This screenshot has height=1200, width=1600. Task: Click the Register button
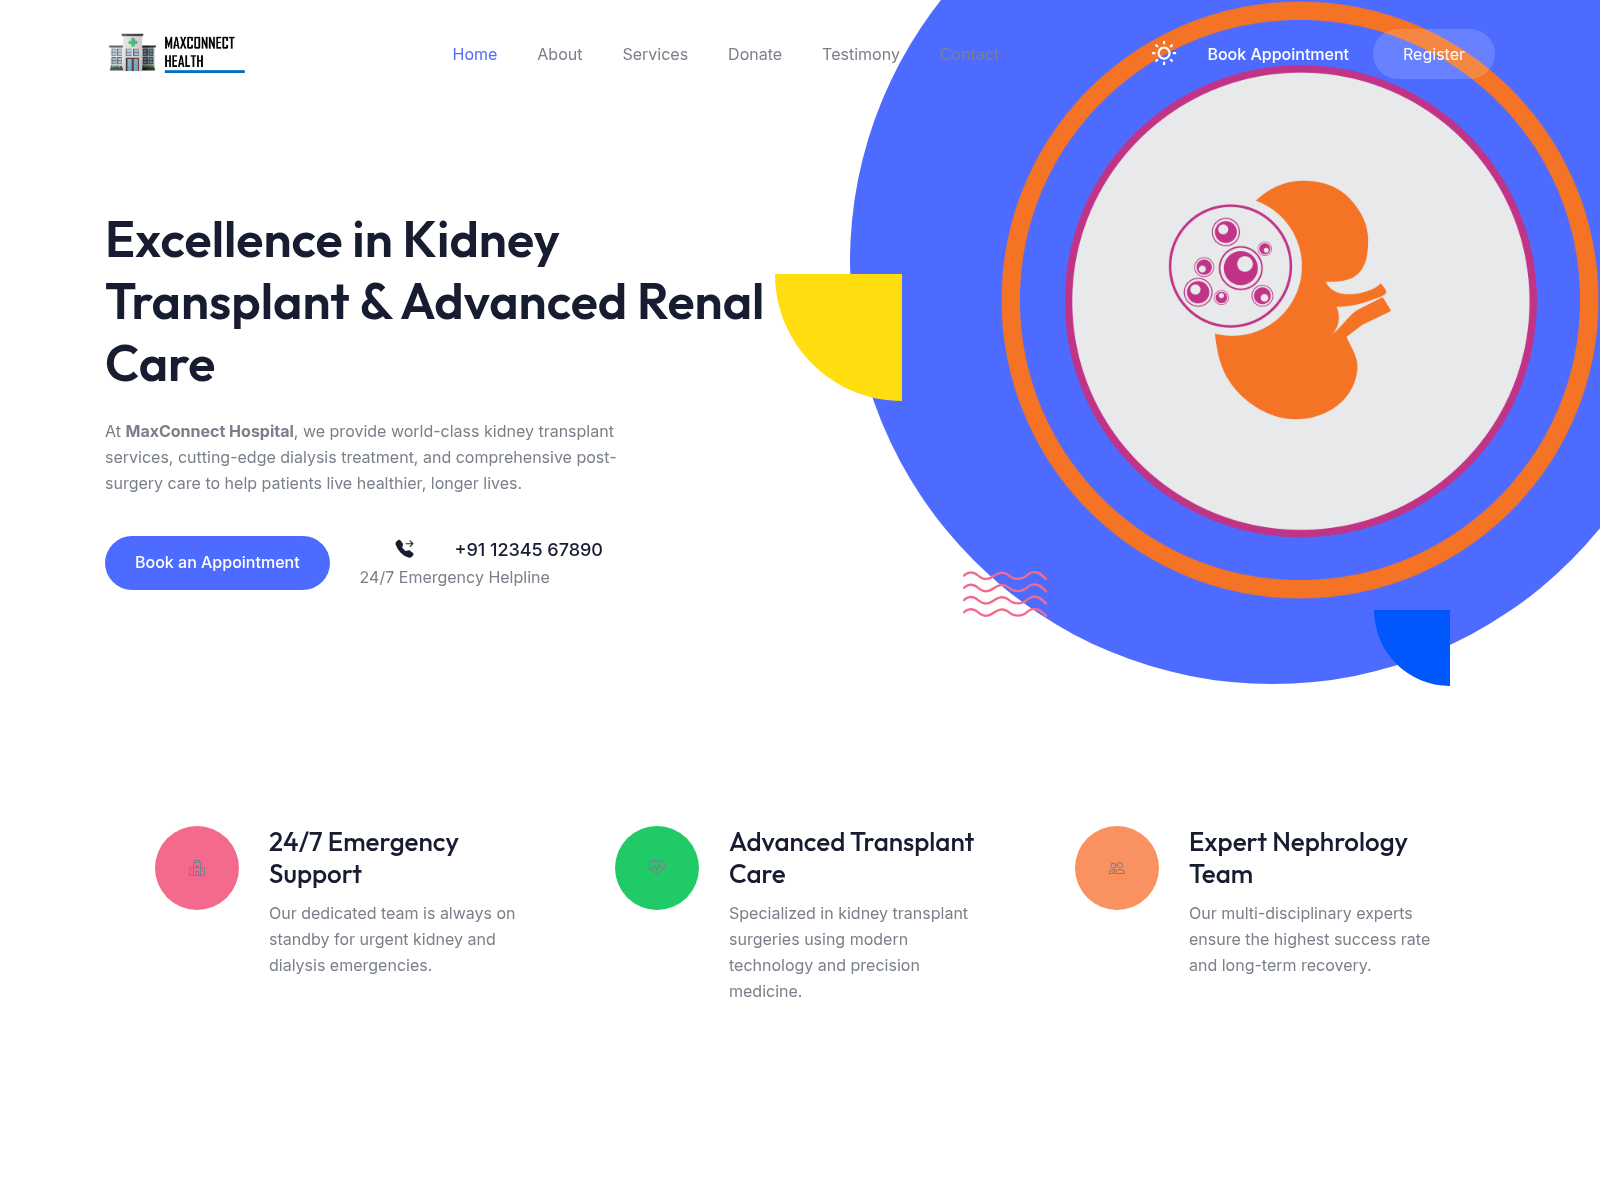tap(1434, 54)
